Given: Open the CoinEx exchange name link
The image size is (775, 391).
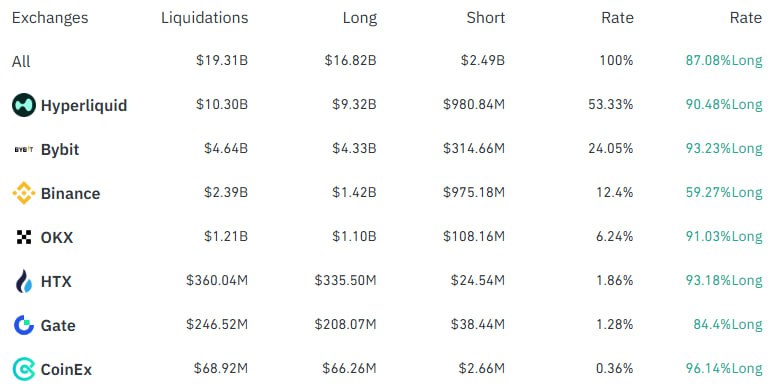Looking at the screenshot, I should (x=66, y=369).
